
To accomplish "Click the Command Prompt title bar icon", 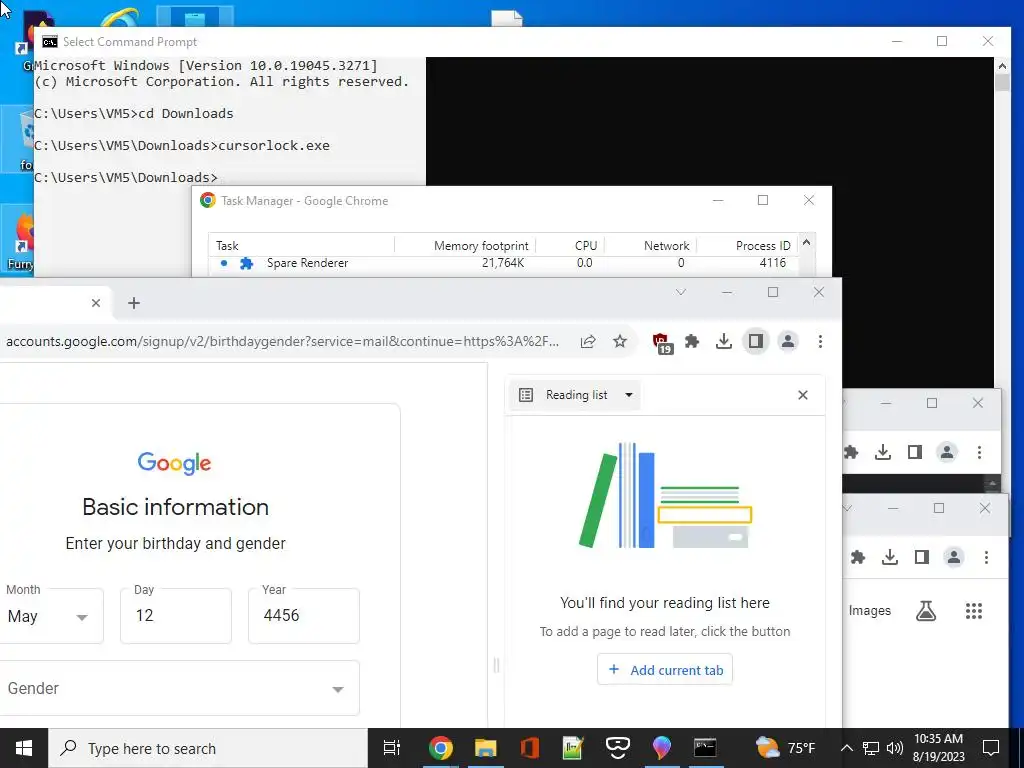I will coord(50,42).
